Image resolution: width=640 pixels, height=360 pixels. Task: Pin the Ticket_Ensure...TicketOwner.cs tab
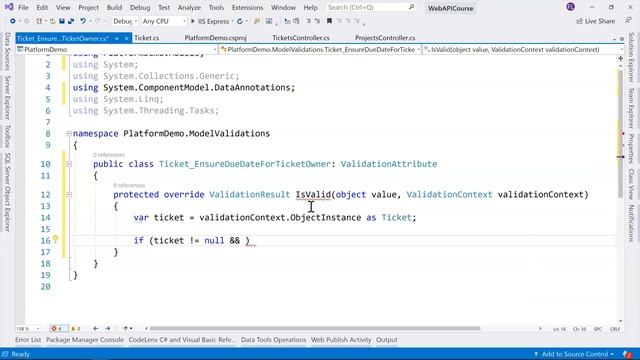click(117, 38)
